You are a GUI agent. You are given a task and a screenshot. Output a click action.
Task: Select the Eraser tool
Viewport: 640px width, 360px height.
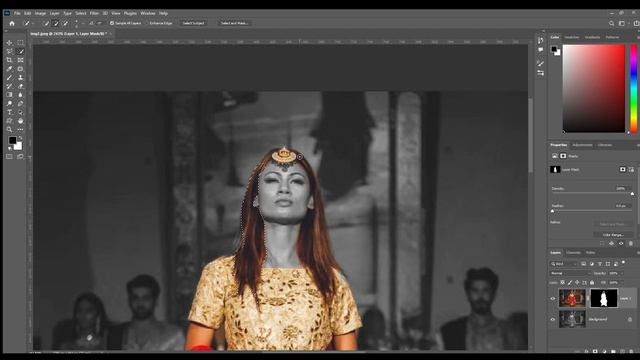point(20,86)
